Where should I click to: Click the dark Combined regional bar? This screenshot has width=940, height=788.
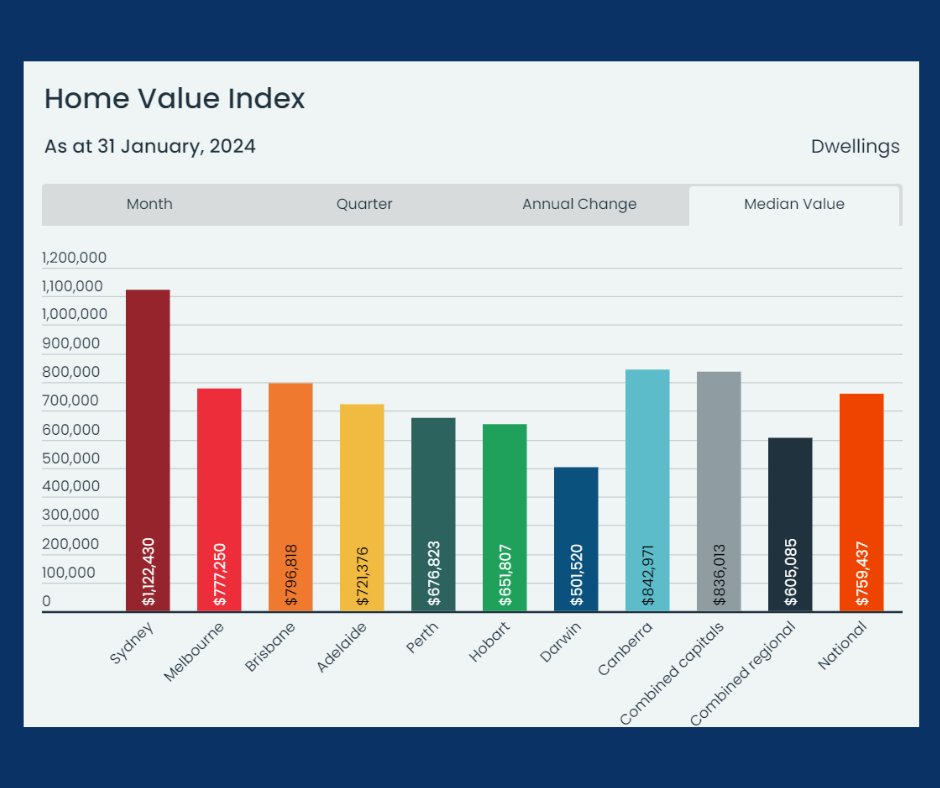pyautogui.click(x=790, y=525)
